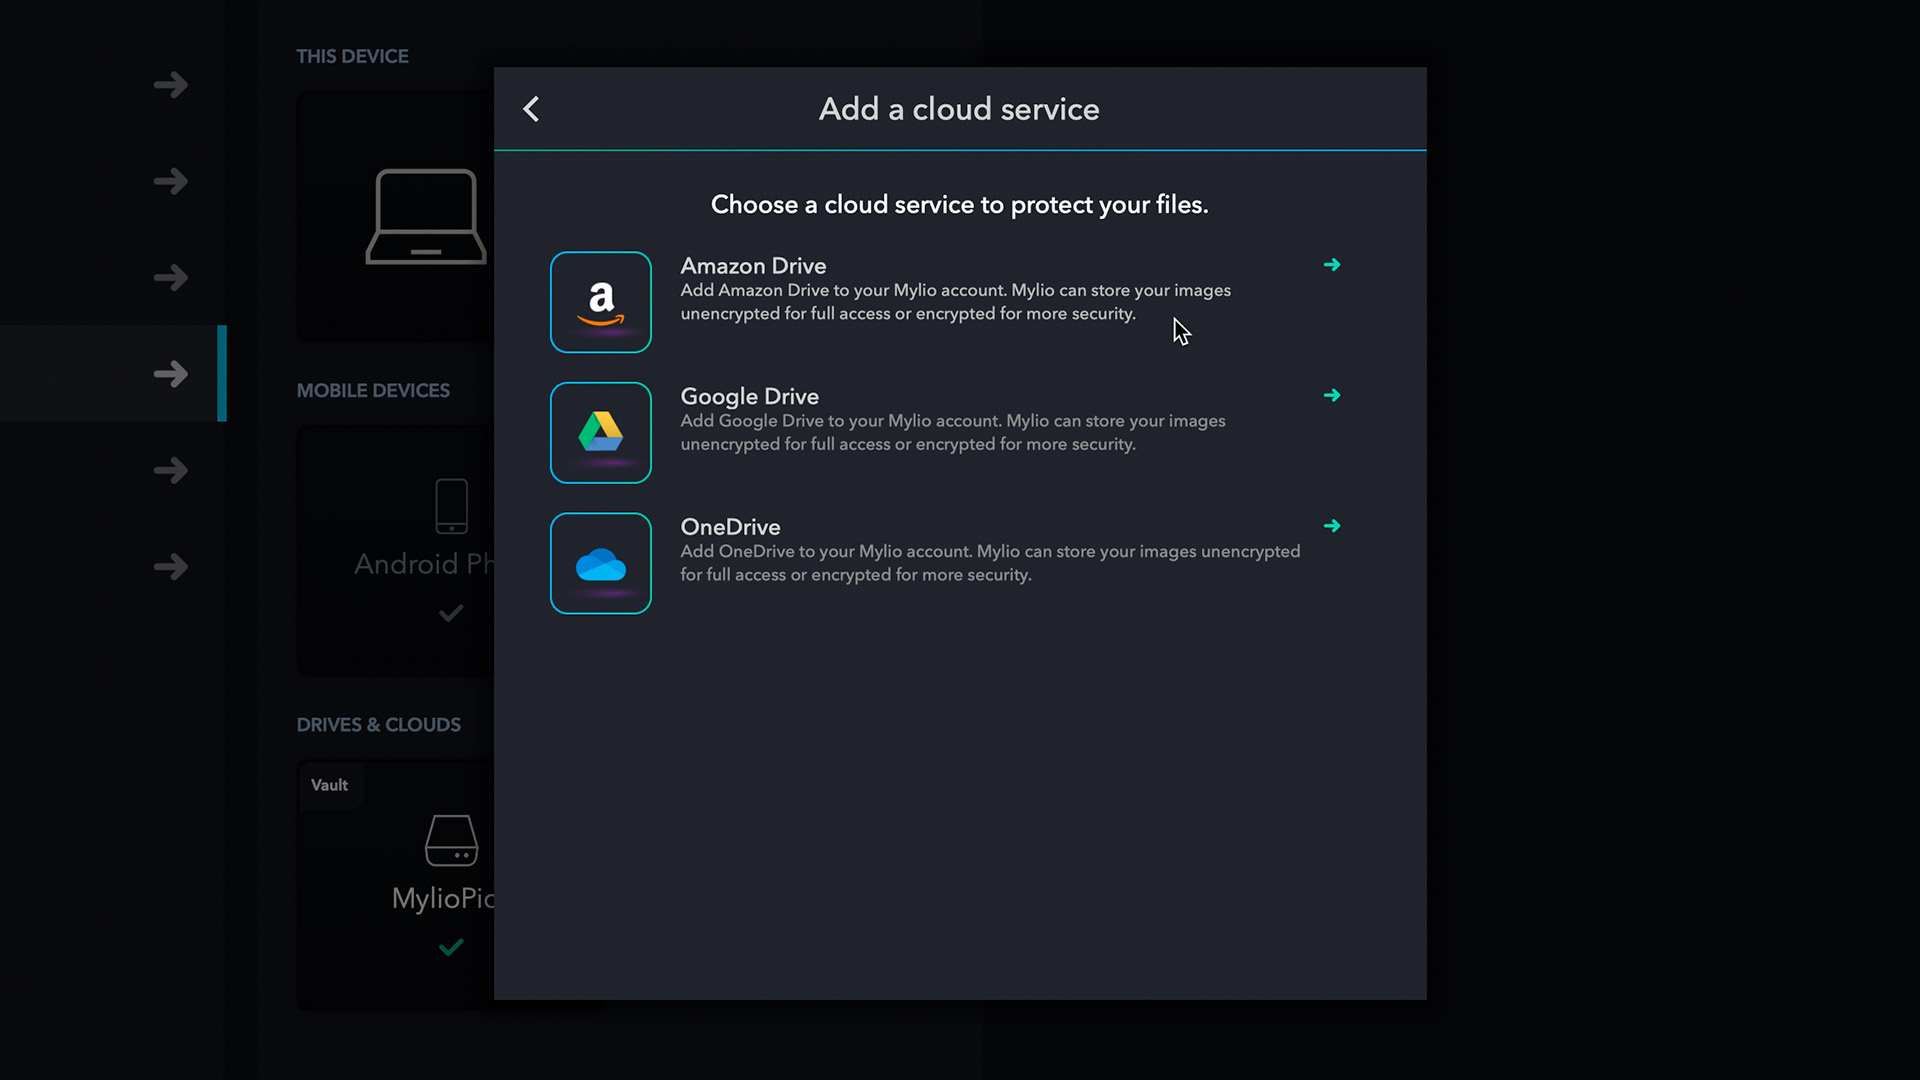Click the laptop device icon under This Device
The image size is (1920, 1080).
coord(426,217)
